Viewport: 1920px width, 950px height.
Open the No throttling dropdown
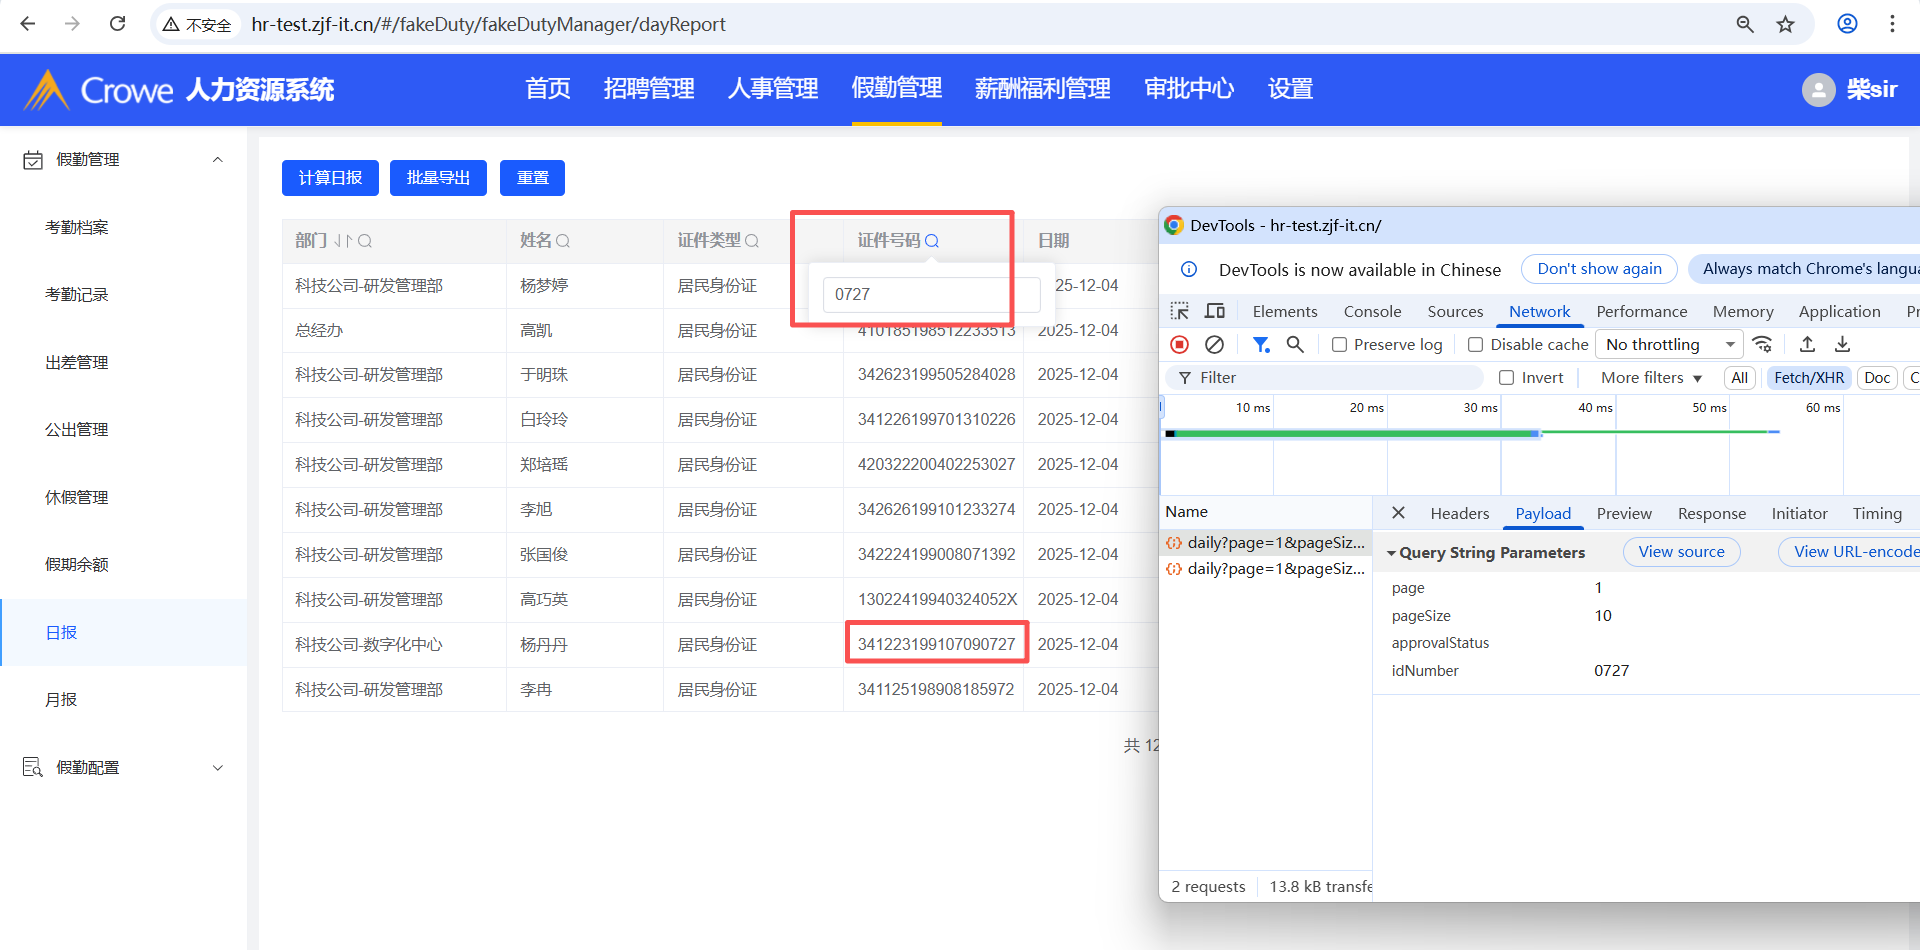point(1668,344)
